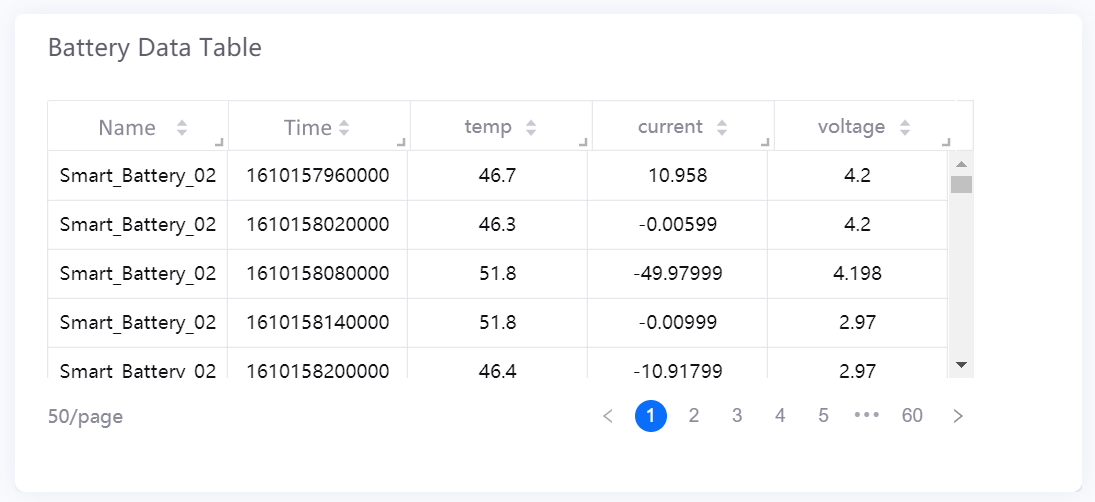Switch to page 3

tap(737, 416)
